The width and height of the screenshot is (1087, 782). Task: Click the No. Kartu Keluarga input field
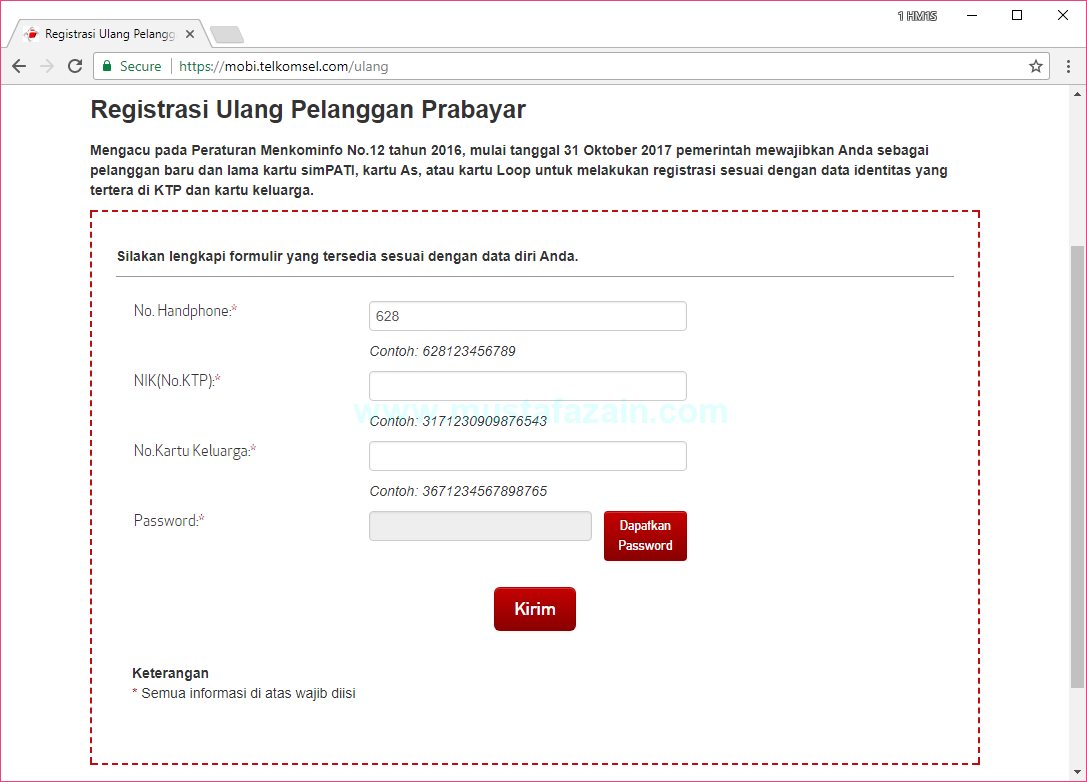pyautogui.click(x=528, y=456)
